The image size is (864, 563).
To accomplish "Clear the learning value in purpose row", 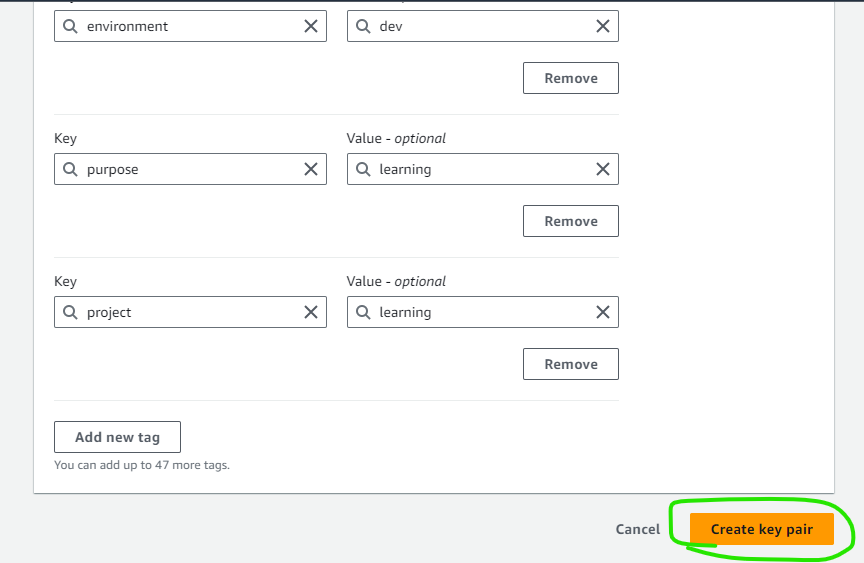I will click(603, 169).
